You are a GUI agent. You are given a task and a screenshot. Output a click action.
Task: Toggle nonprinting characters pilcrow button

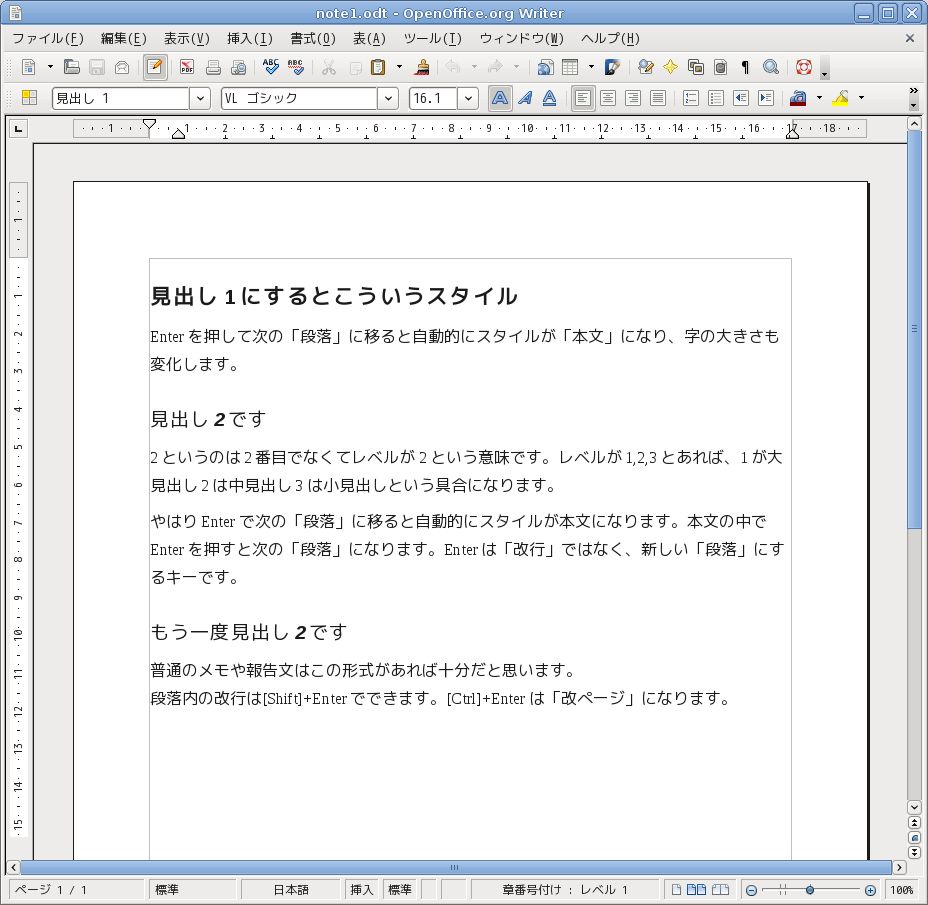[x=745, y=67]
